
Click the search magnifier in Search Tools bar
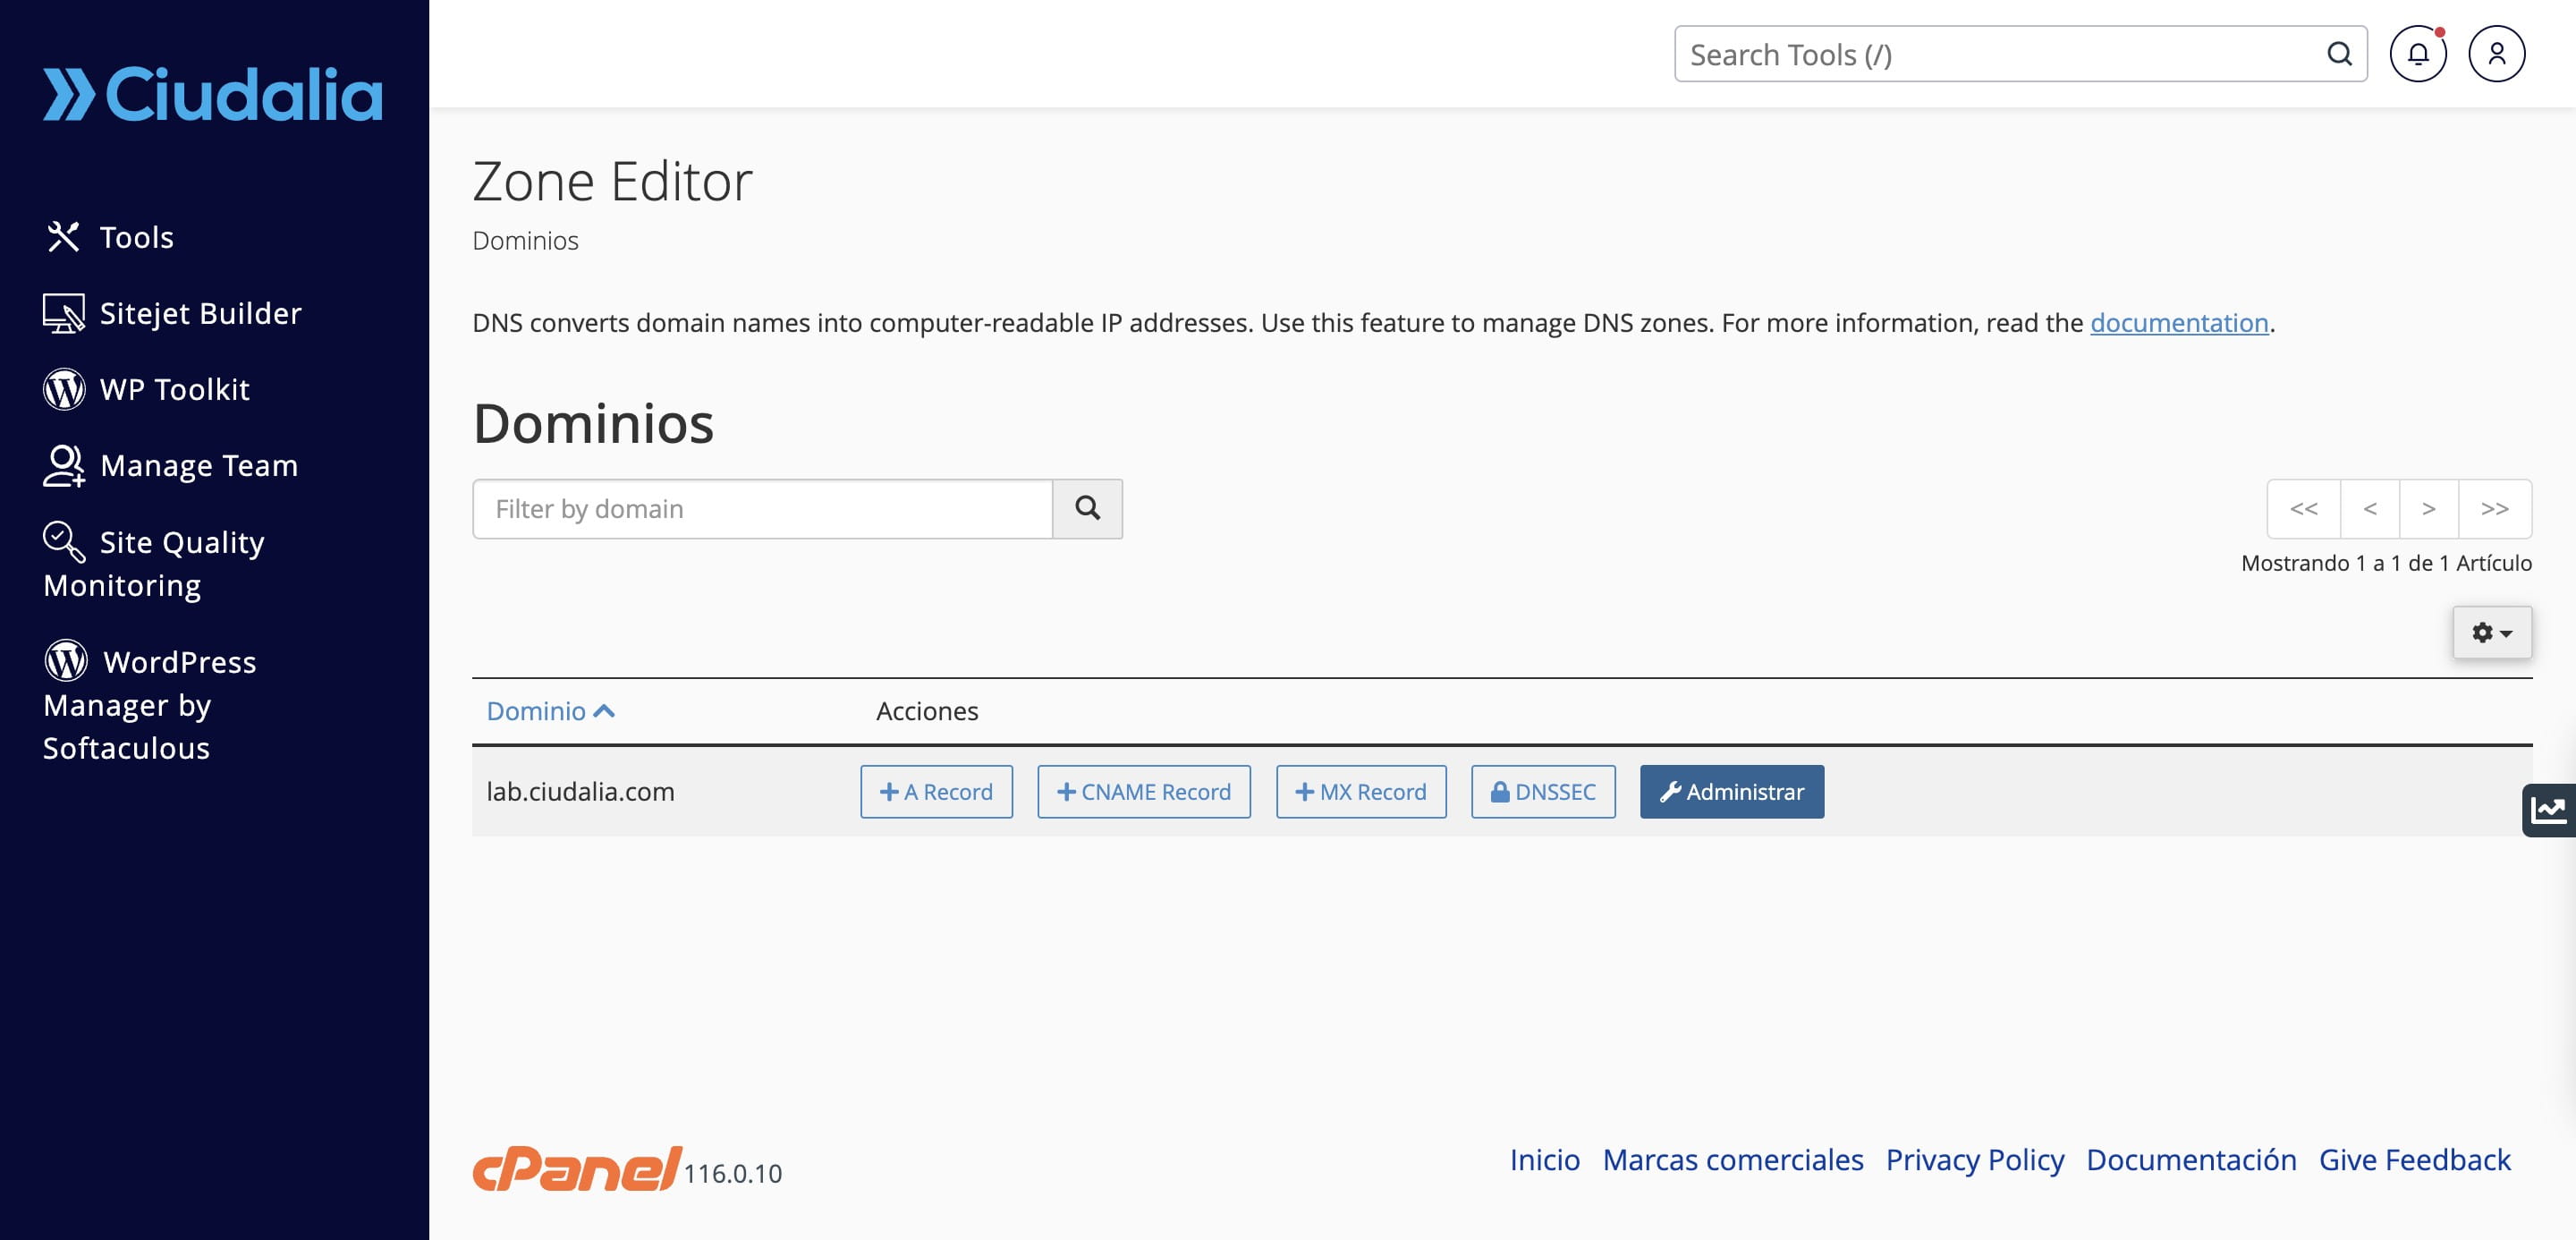pos(2339,54)
